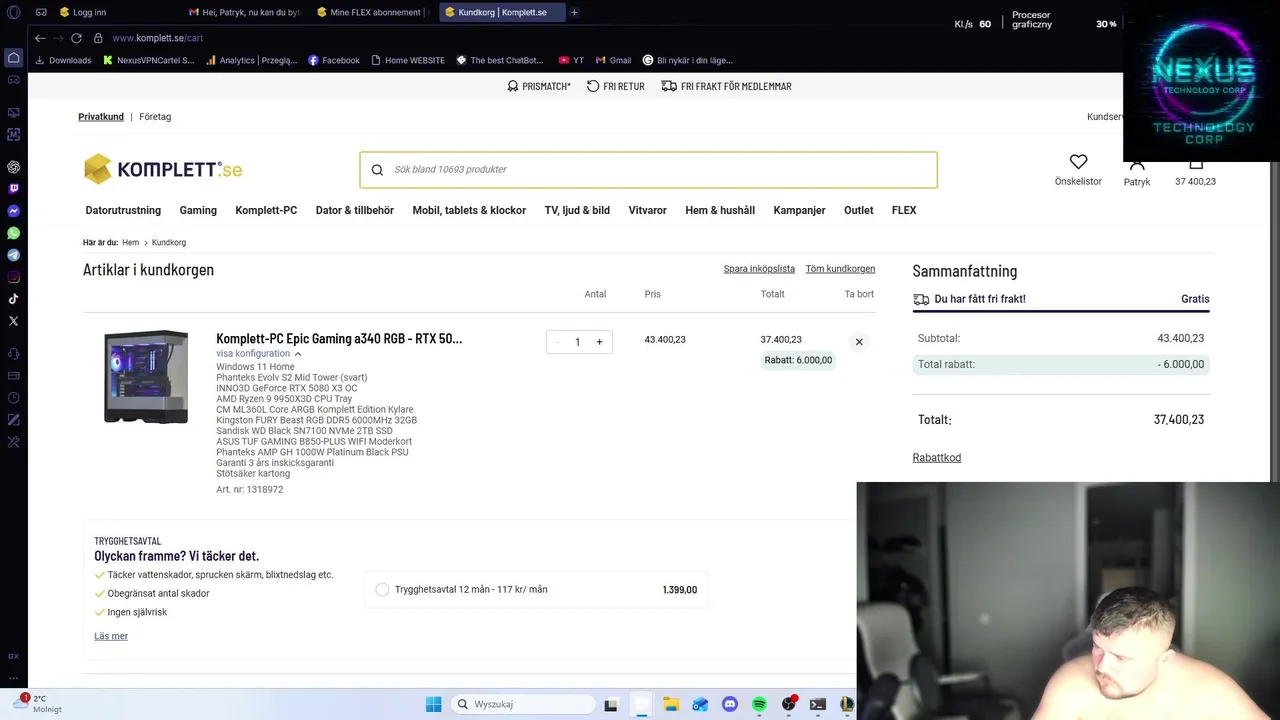Open the Kampanjer menu

[799, 211]
